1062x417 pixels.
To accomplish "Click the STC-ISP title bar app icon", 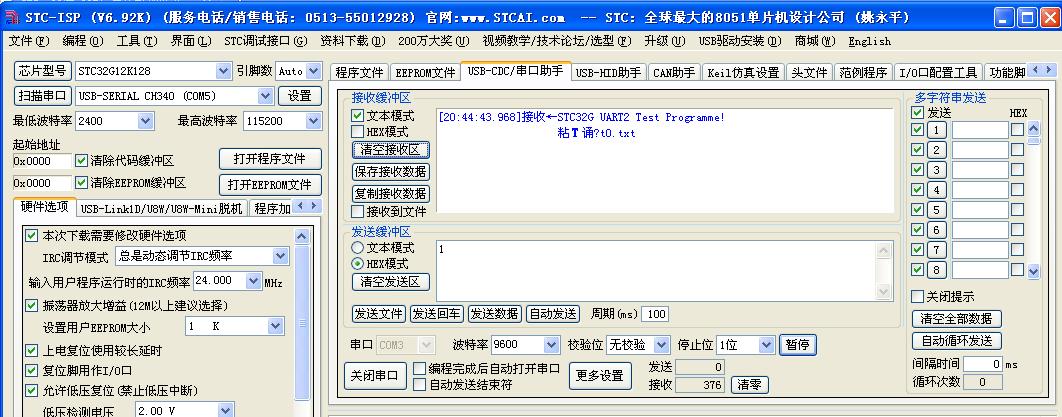I will tap(12, 17).
